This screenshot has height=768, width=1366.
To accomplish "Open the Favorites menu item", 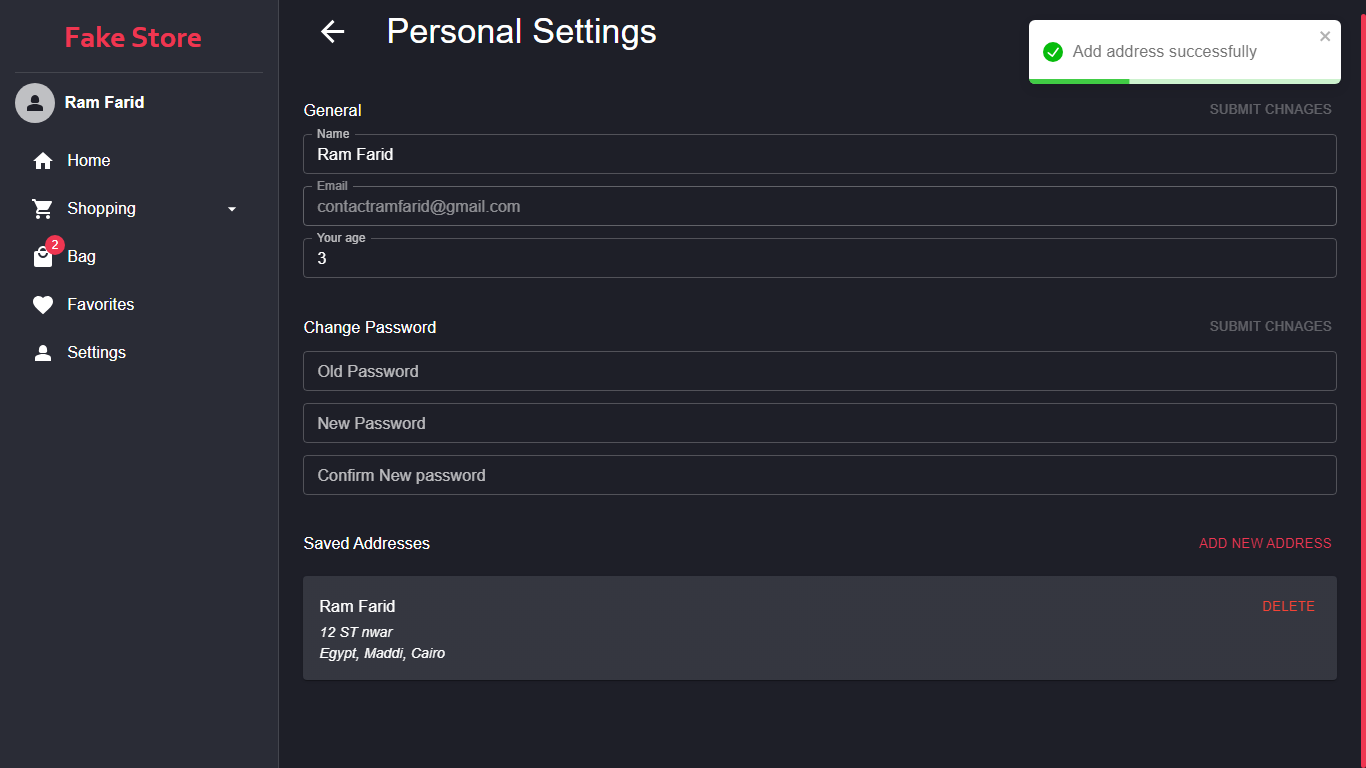I will tap(100, 305).
